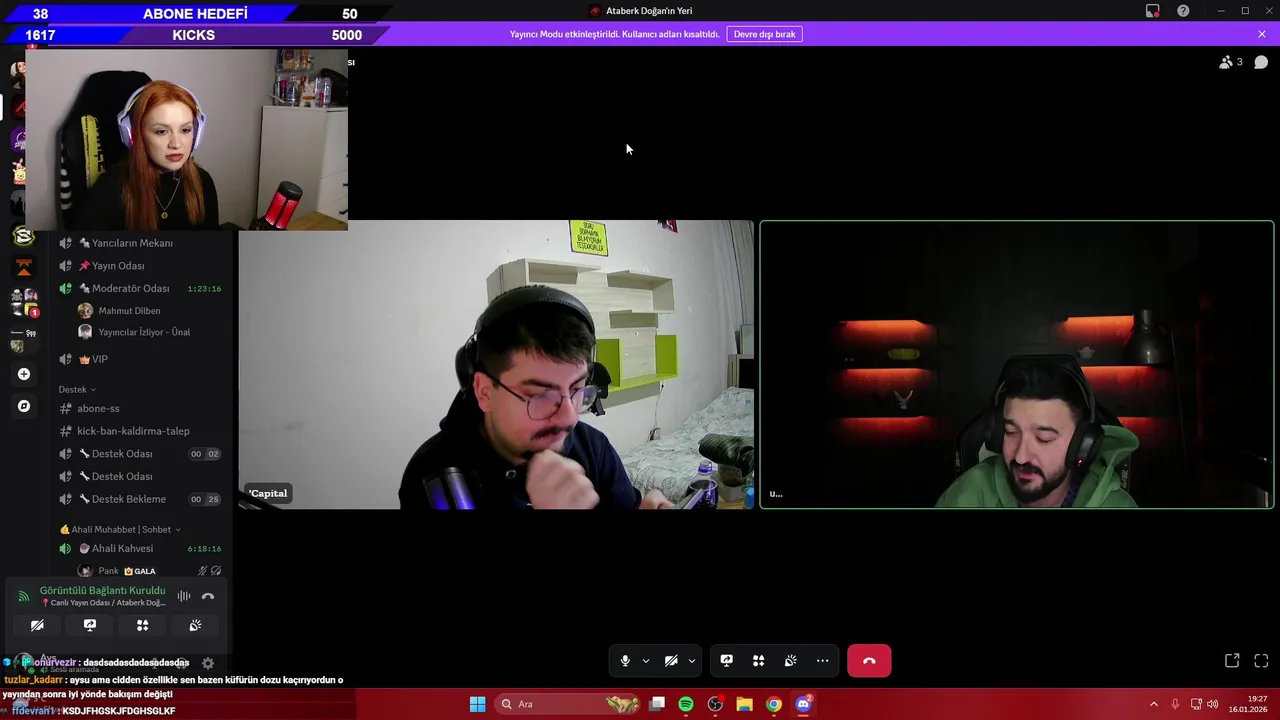Share screen from the voice status panel
The height and width of the screenshot is (720, 1280).
[90, 625]
